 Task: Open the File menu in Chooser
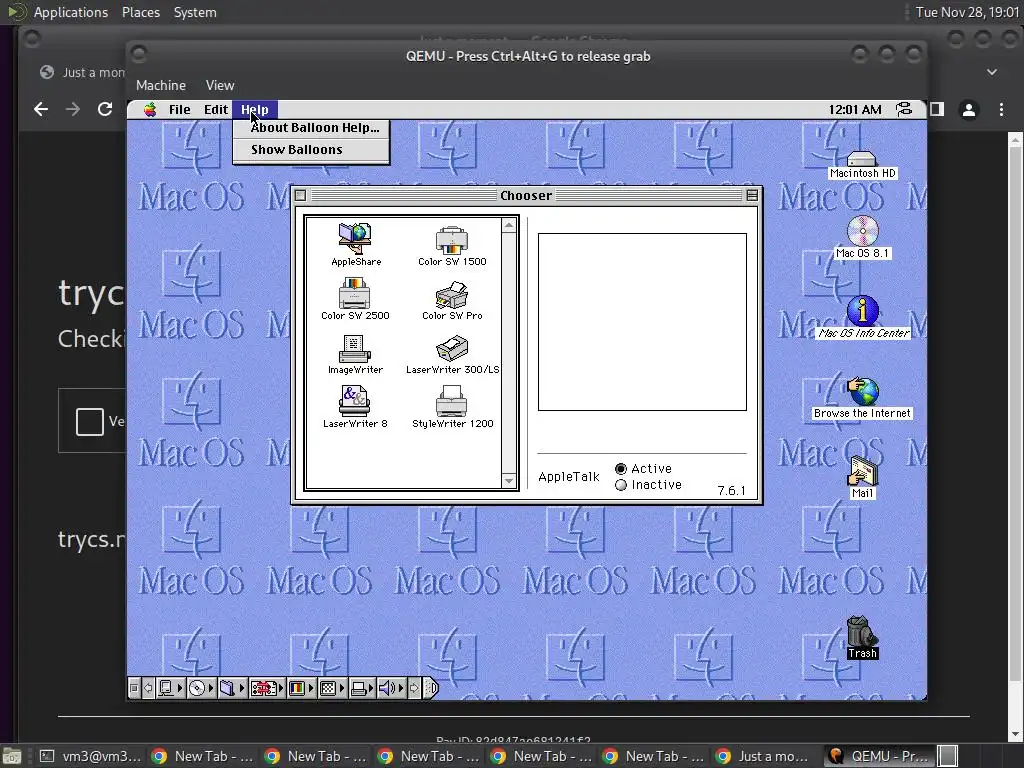click(x=180, y=110)
